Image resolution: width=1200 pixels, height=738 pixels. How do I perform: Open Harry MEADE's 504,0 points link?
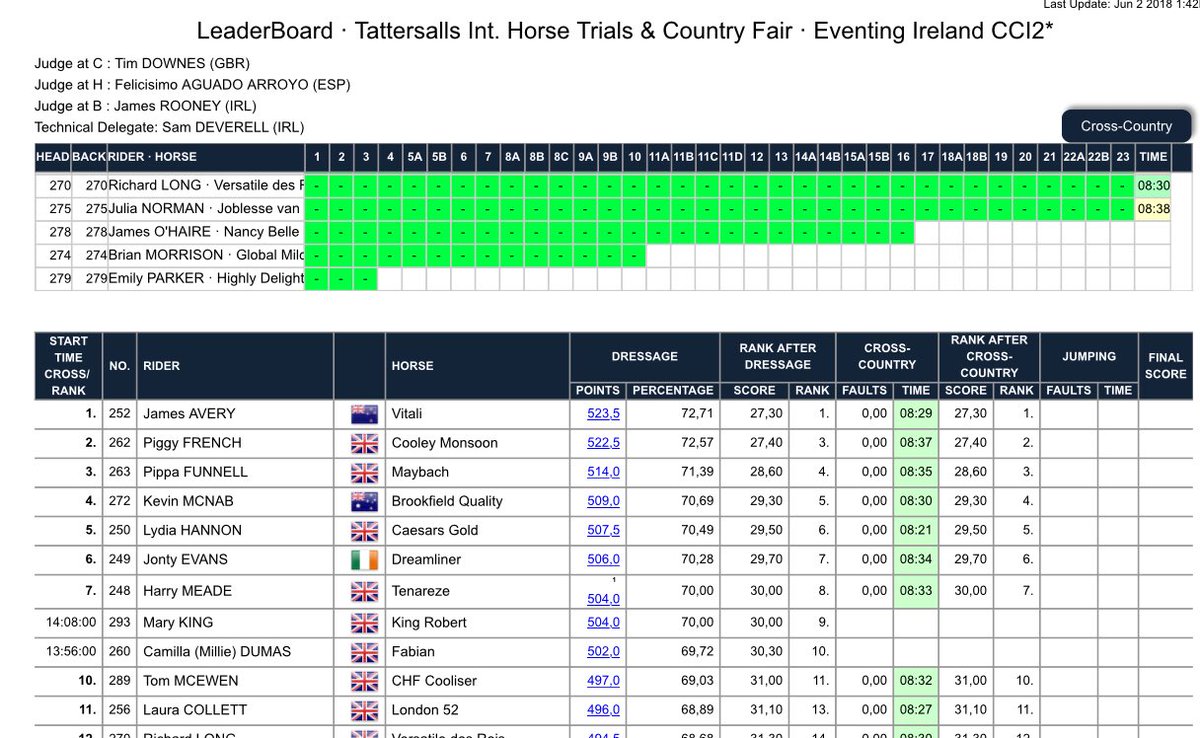(x=603, y=599)
